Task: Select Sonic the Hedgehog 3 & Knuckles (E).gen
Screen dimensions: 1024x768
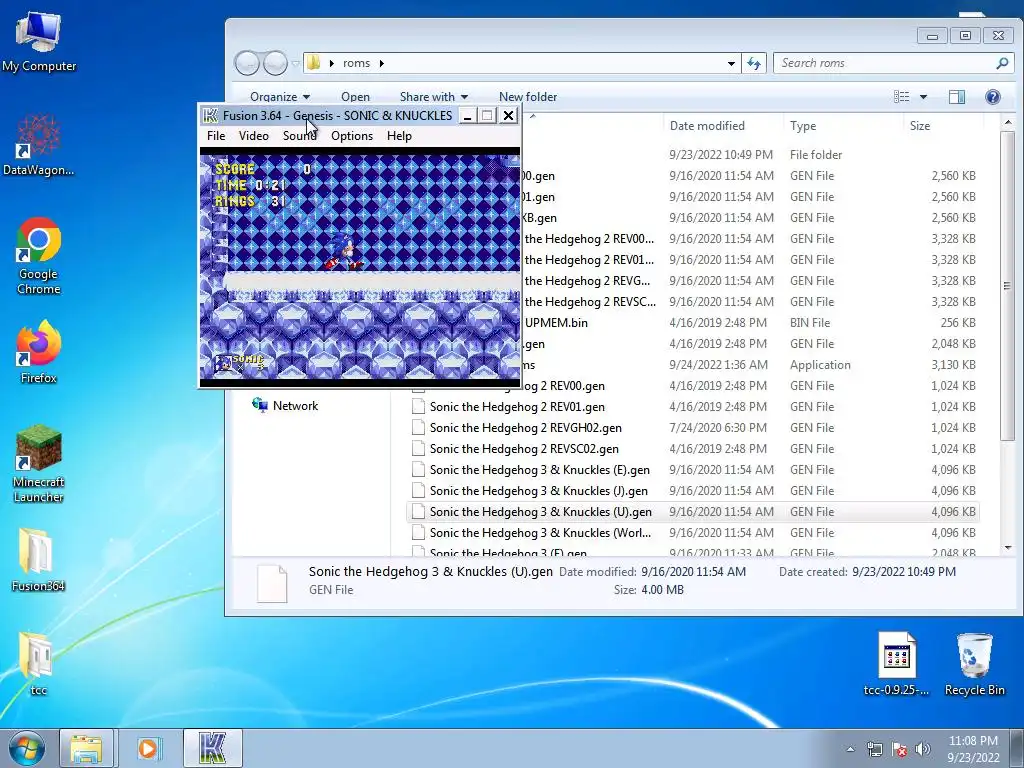Action: click(x=693, y=470)
